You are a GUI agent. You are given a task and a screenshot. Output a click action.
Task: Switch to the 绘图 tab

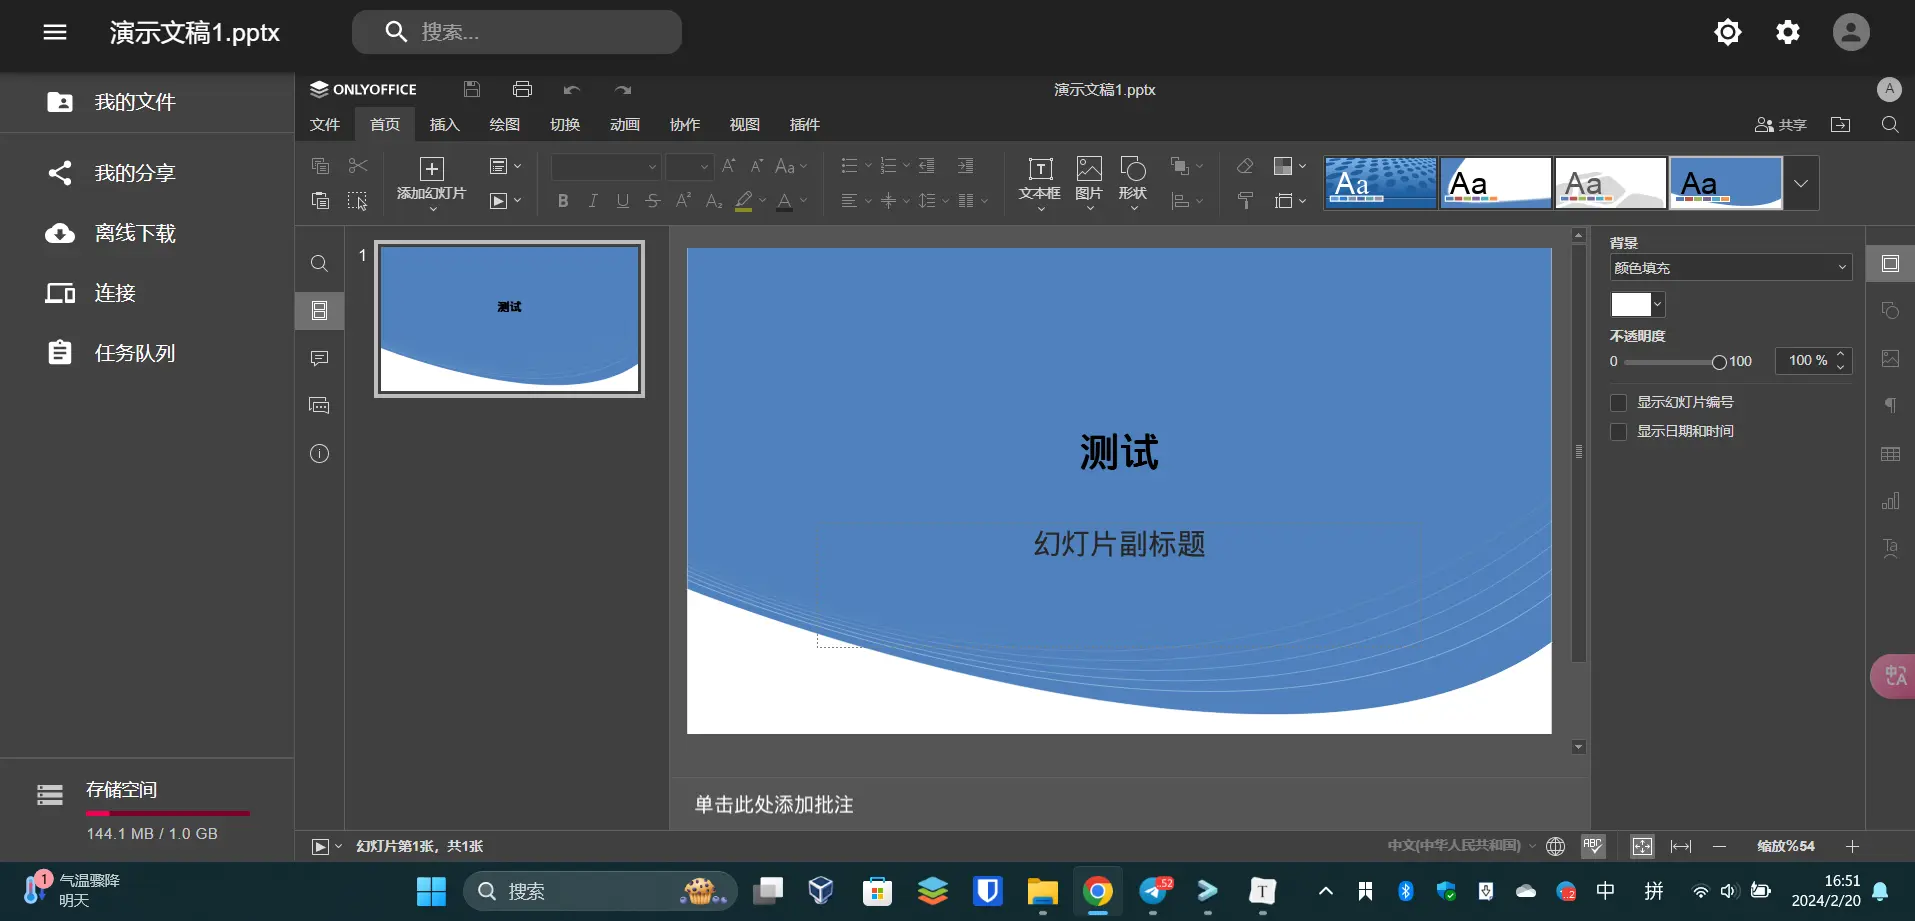tap(505, 125)
